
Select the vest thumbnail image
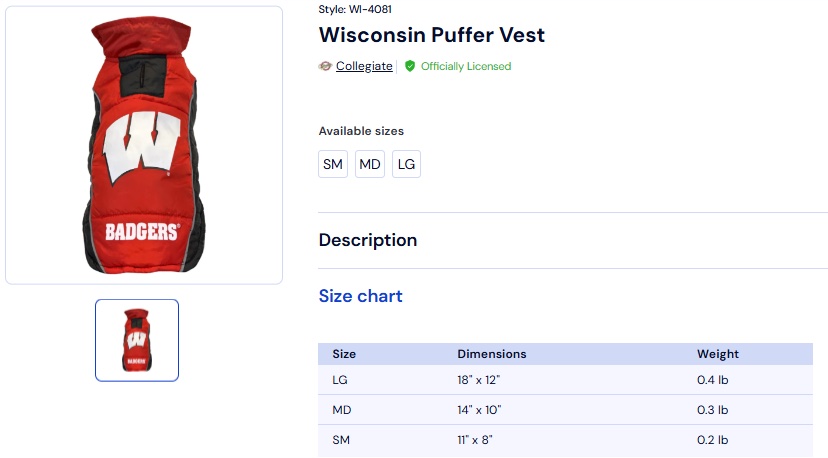pos(137,340)
